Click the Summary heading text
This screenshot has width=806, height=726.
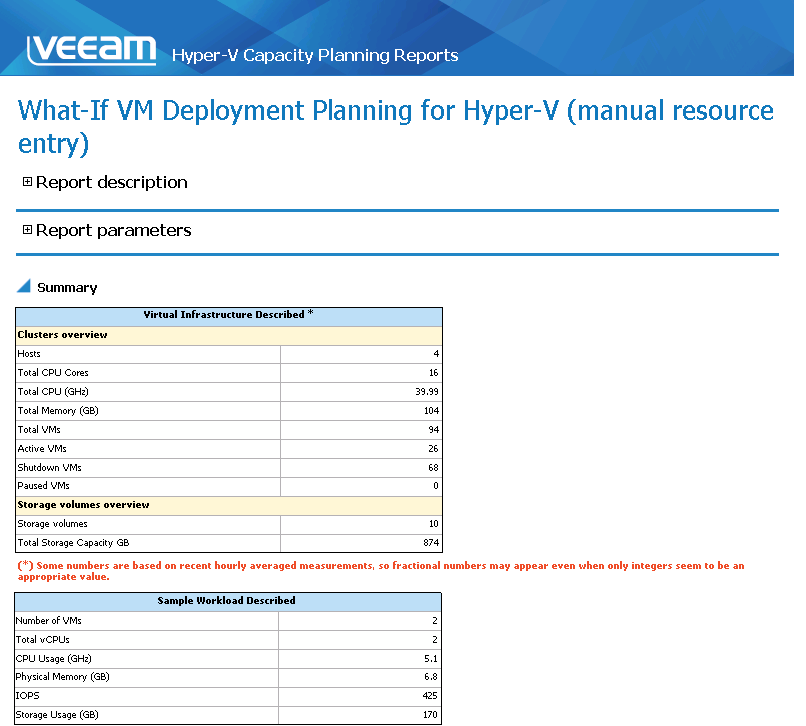pos(67,287)
